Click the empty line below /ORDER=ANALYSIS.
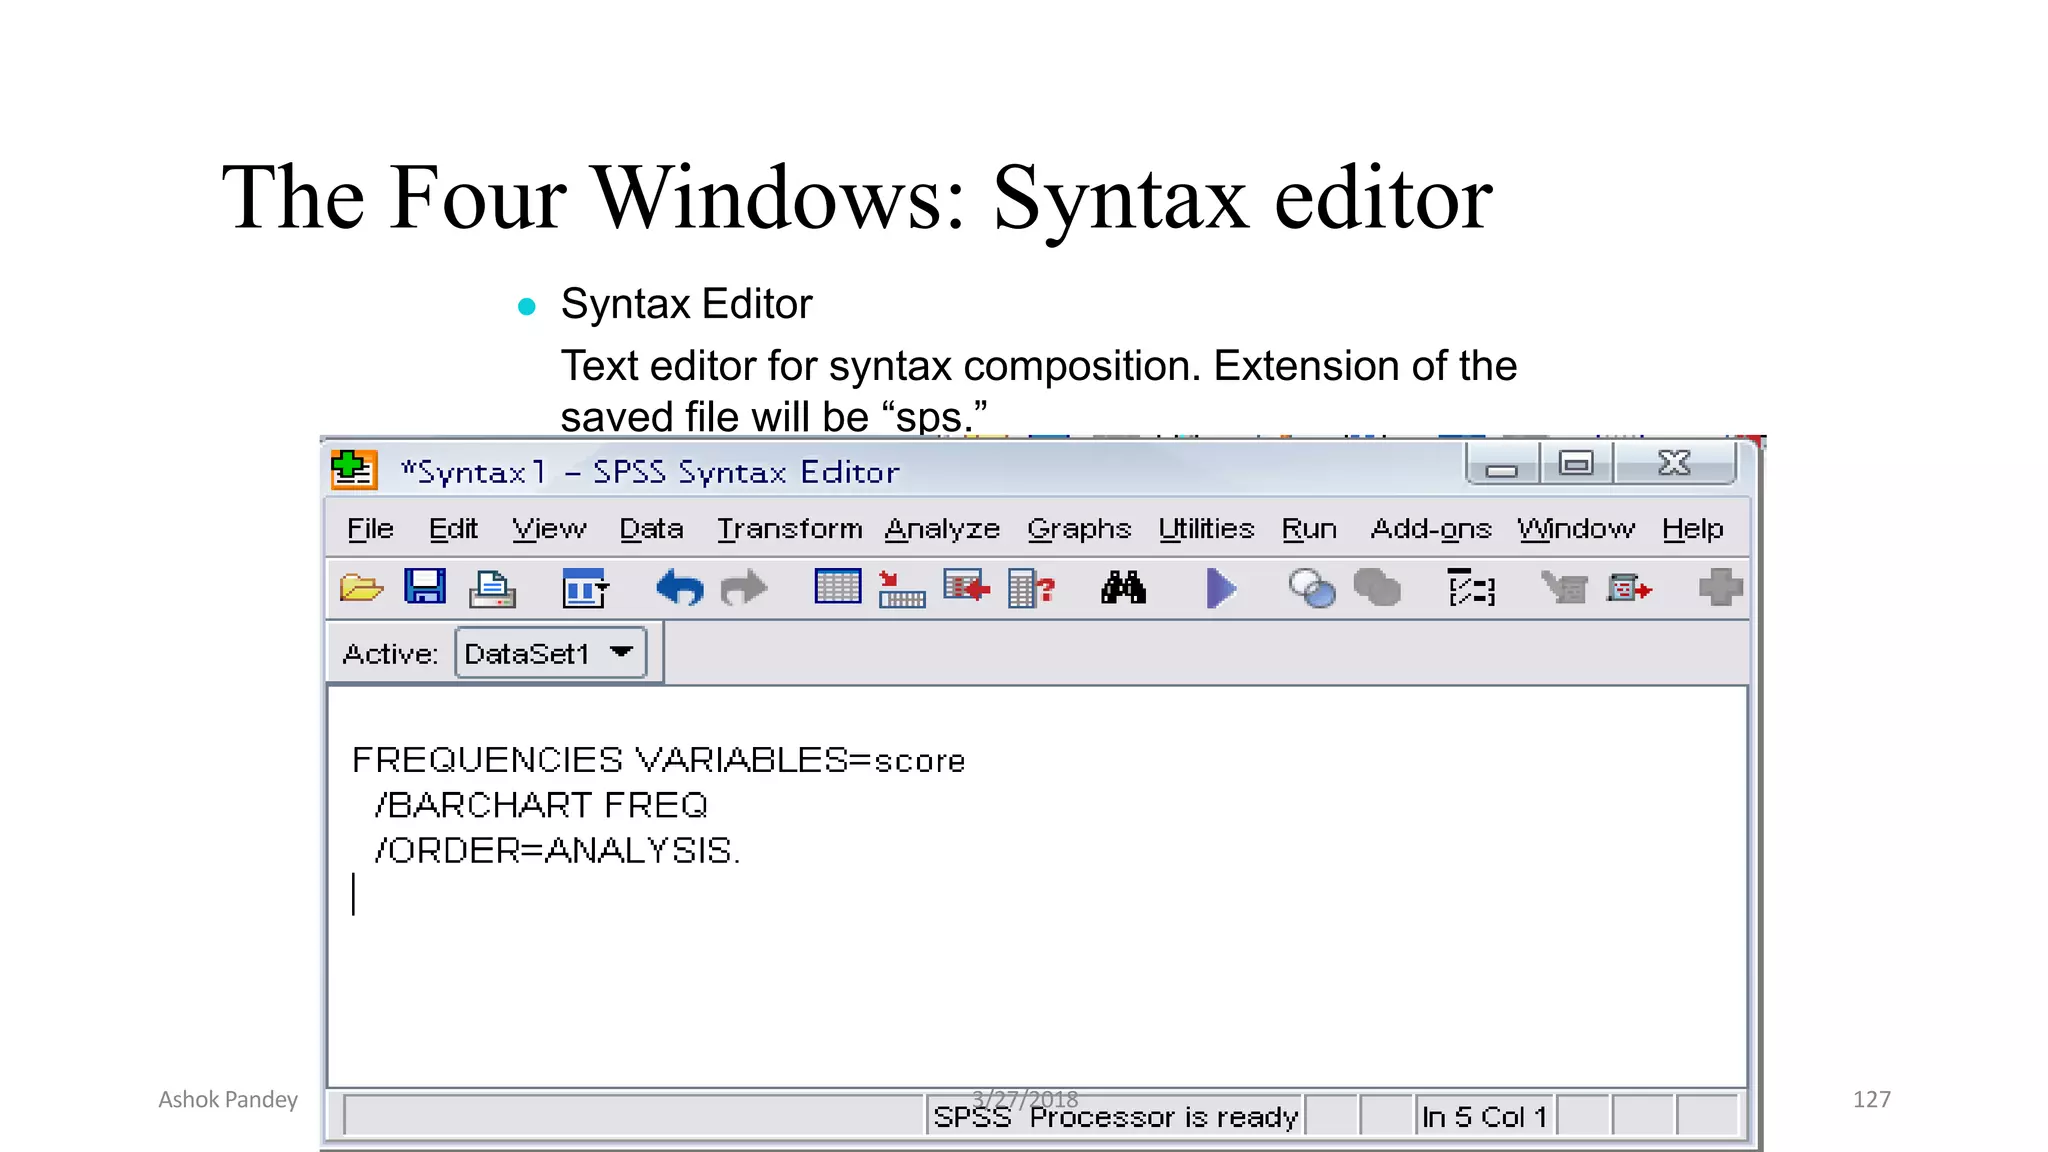This screenshot has width=2048, height=1152. [1037, 894]
